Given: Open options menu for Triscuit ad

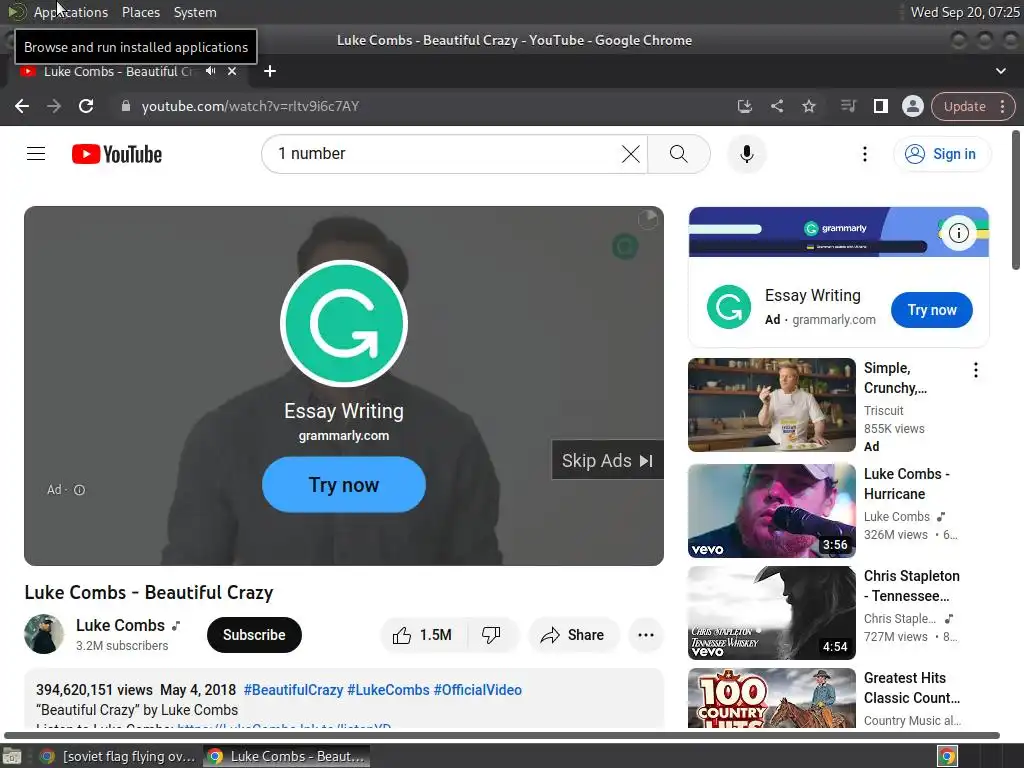Looking at the screenshot, I should coord(976,370).
